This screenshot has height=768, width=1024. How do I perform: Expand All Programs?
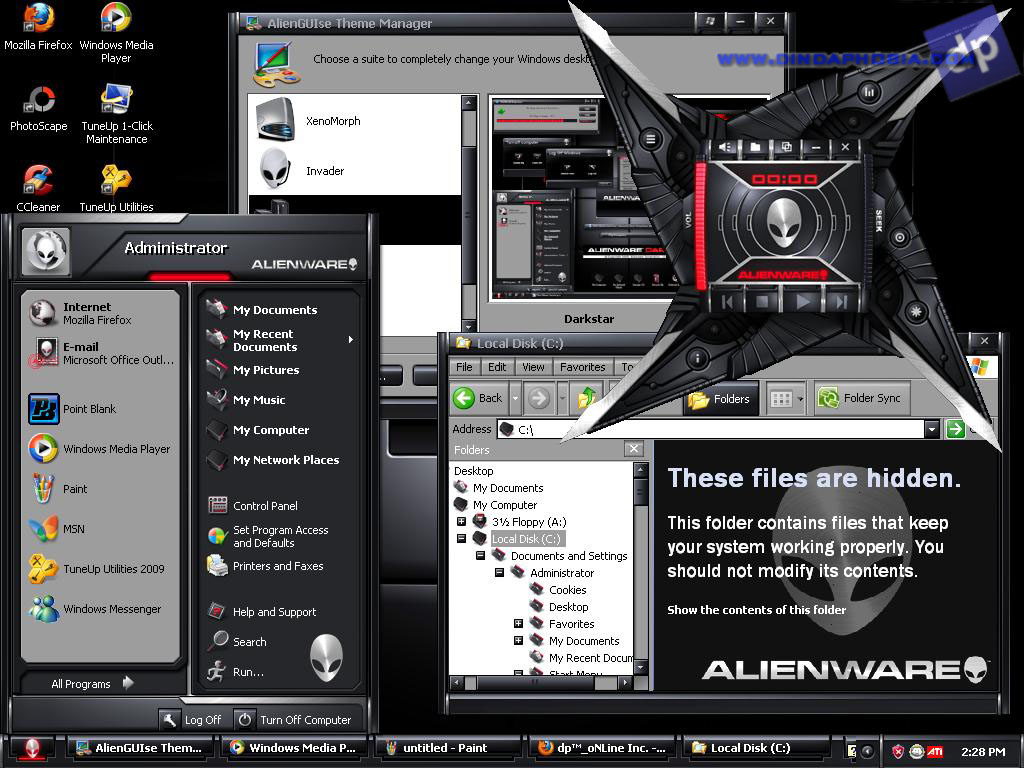coord(91,684)
